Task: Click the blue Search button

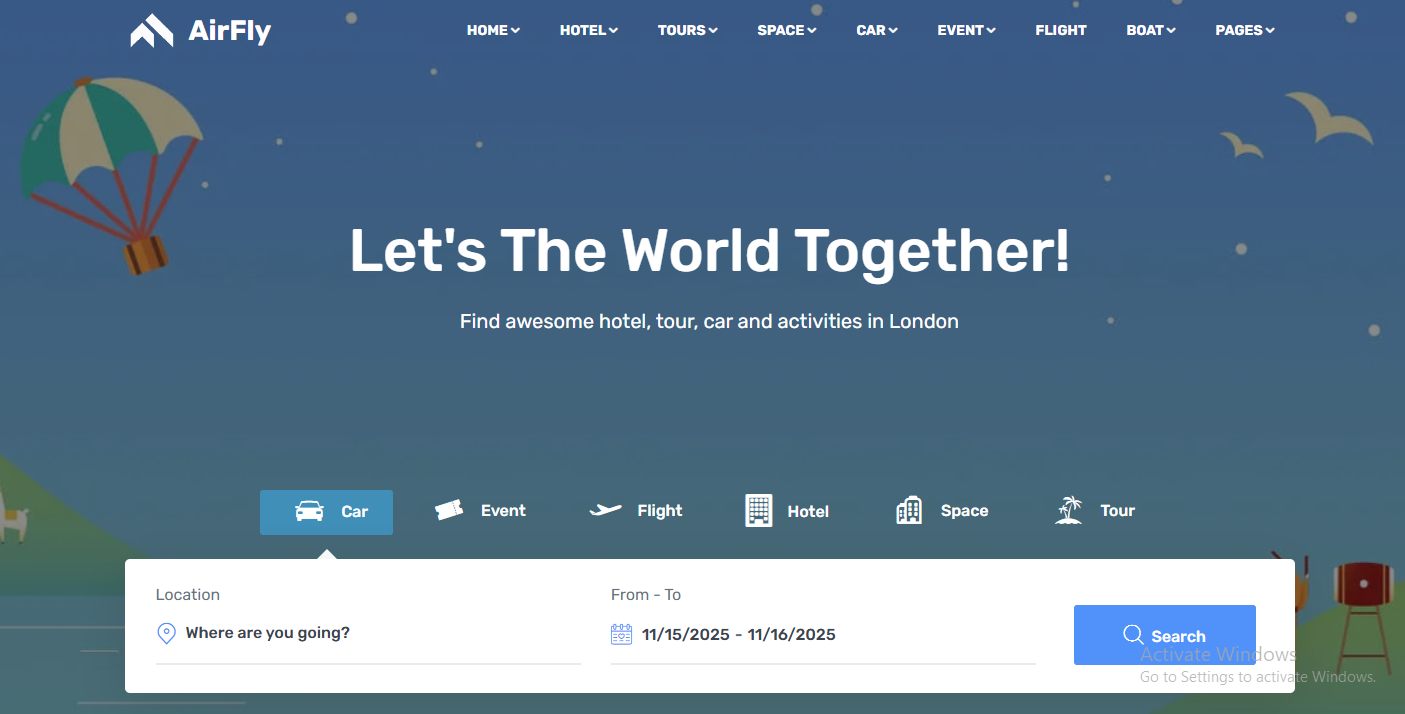Action: tap(1165, 635)
